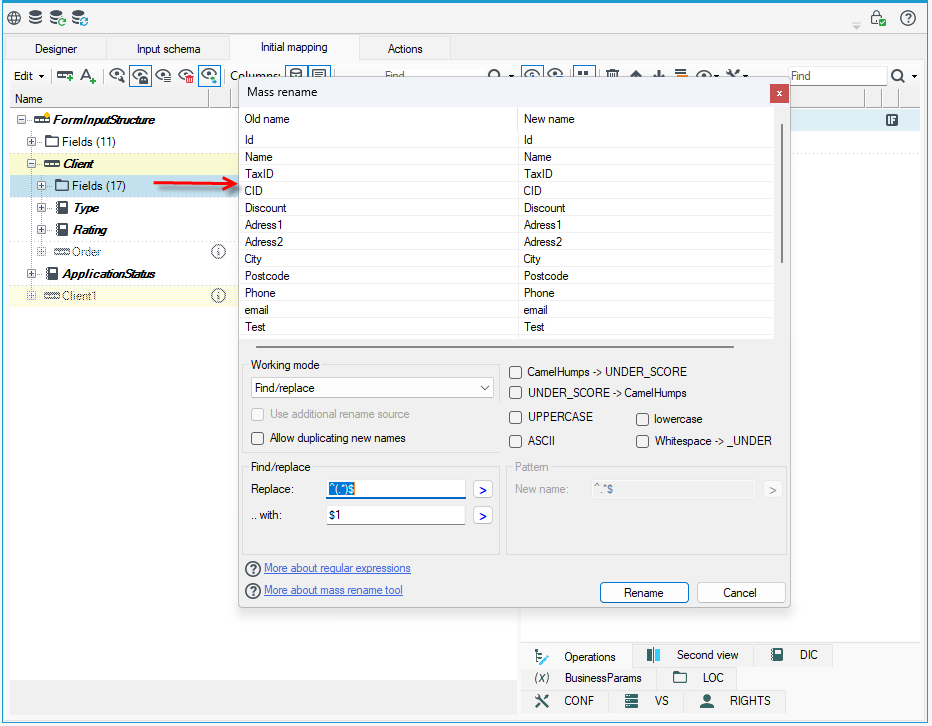Image resolution: width=932 pixels, height=726 pixels.
Task: Tick CamelHumps -> UNDER_SCORE option
Action: 515,372
